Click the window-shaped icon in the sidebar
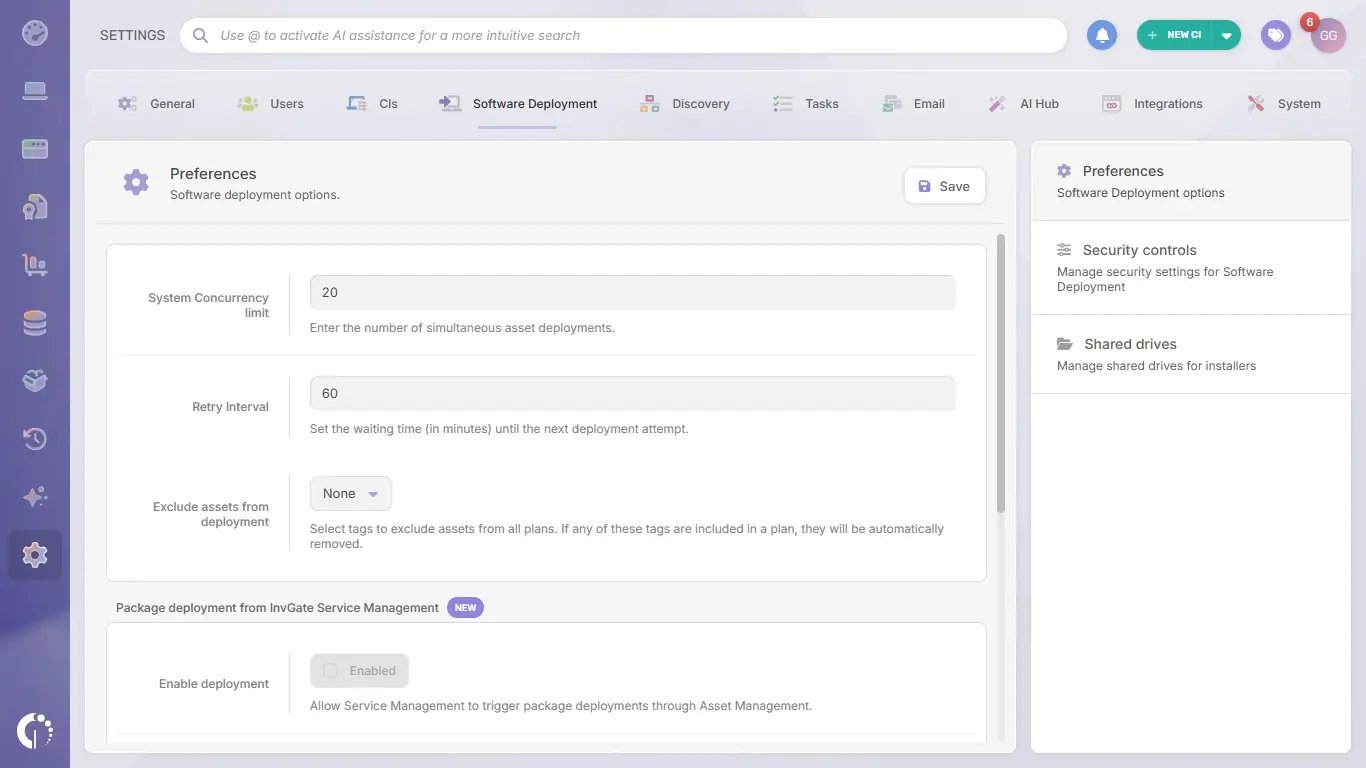1366x768 pixels. click(35, 149)
